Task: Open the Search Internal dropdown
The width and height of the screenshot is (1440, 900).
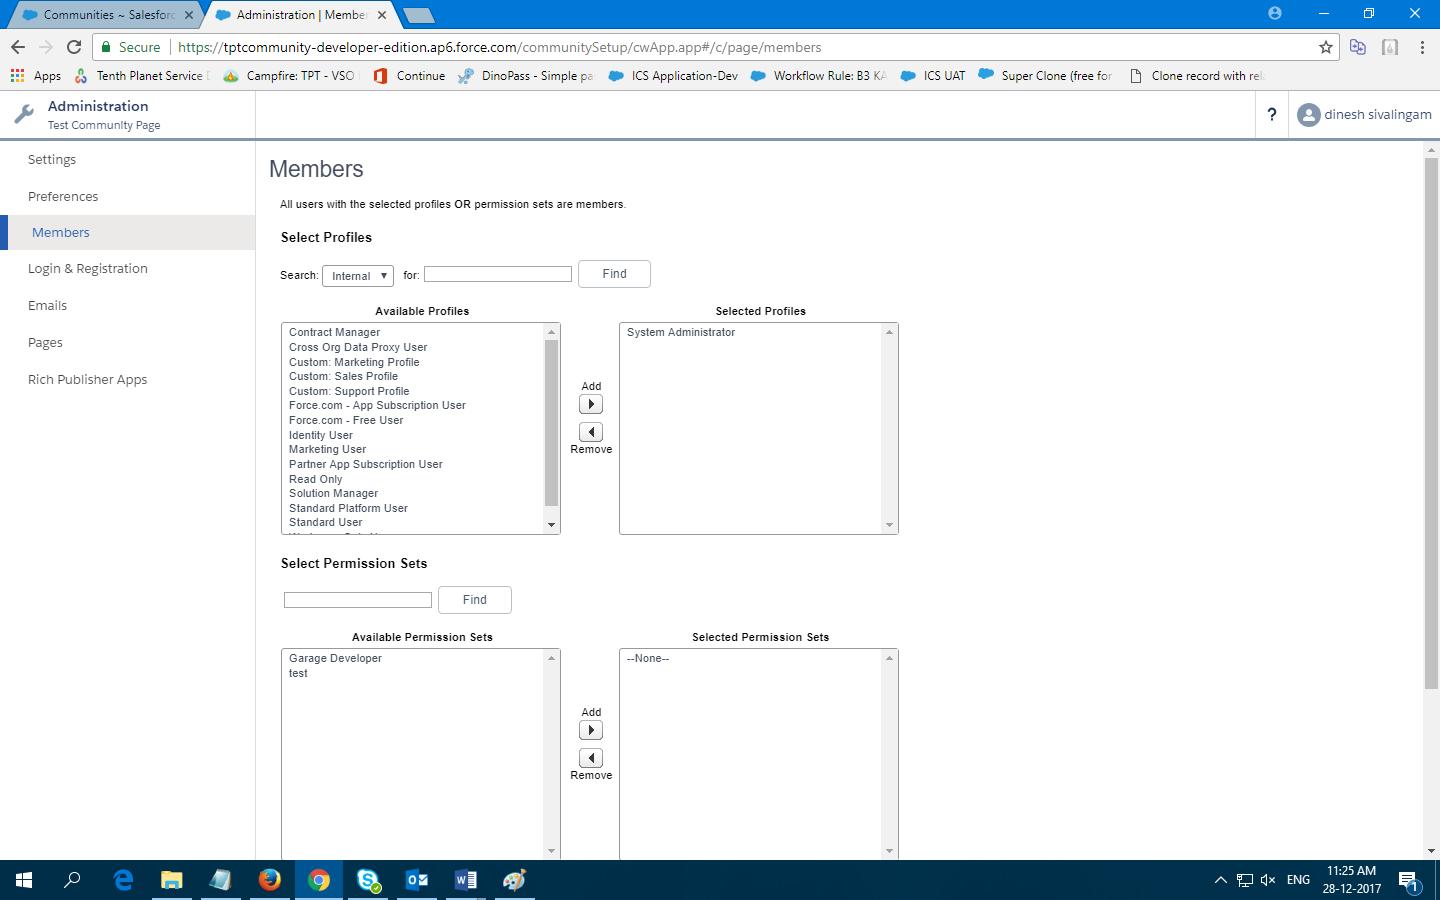Action: (x=358, y=276)
